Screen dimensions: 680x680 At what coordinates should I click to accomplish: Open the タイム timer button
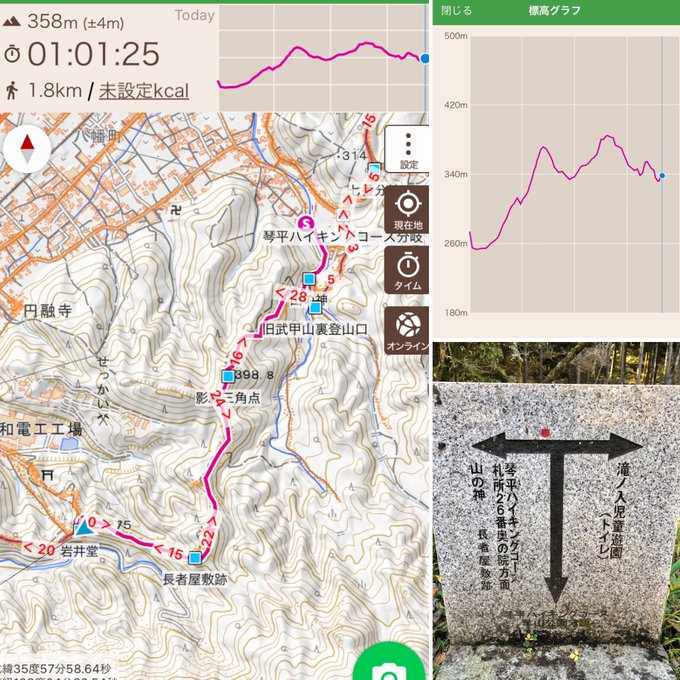(408, 270)
